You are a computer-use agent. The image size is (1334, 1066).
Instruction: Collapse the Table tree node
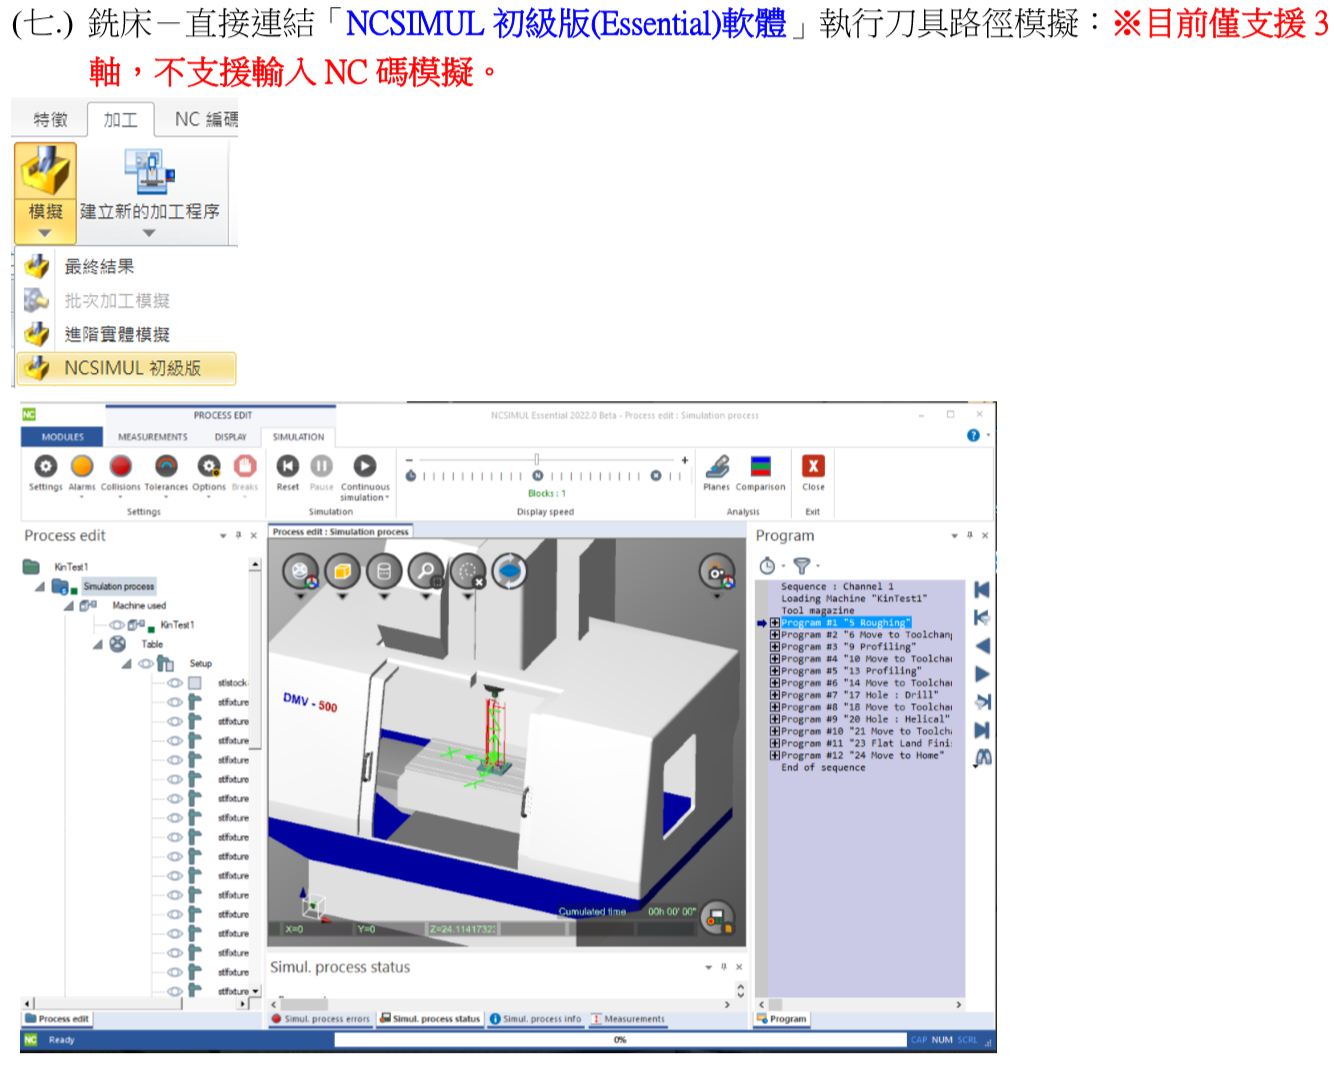coord(99,645)
